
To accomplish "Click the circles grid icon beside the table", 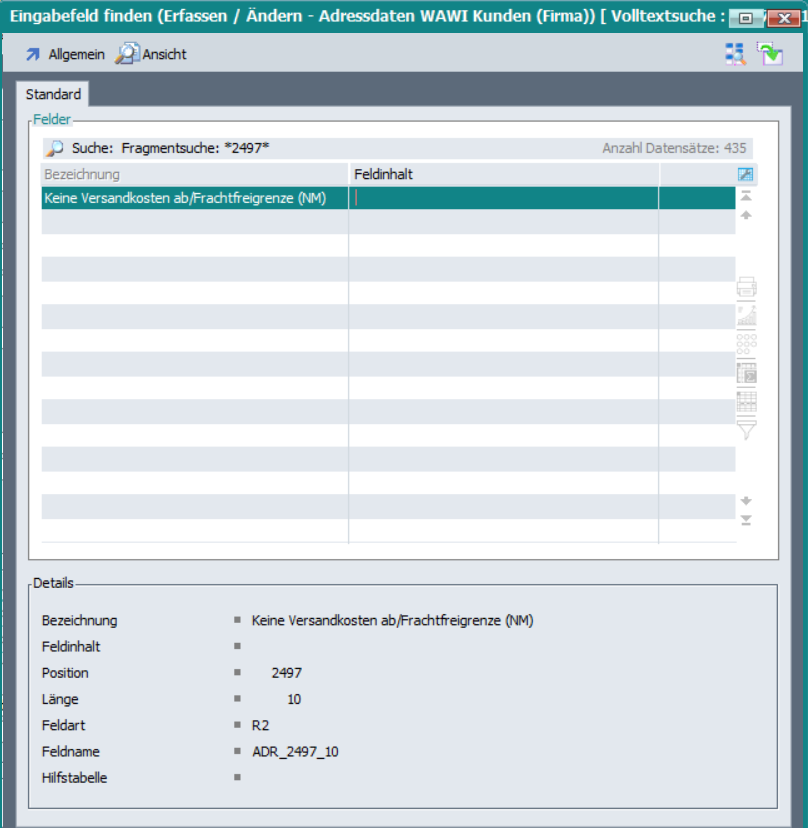I will [x=746, y=345].
